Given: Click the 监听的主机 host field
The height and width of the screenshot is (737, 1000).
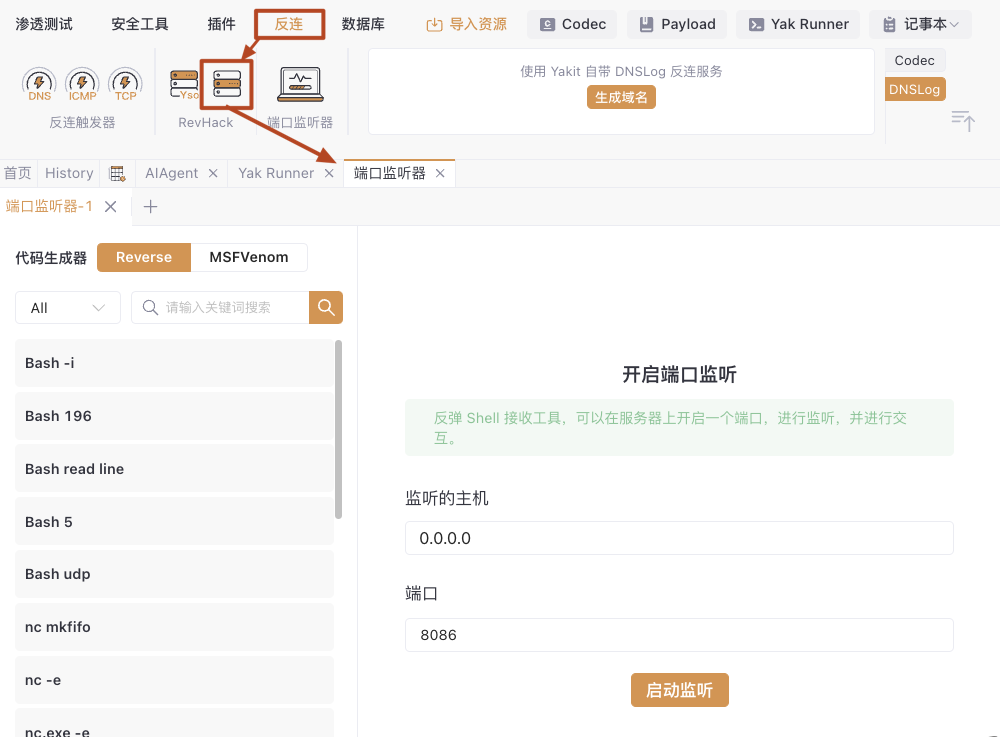Looking at the screenshot, I should click(679, 538).
